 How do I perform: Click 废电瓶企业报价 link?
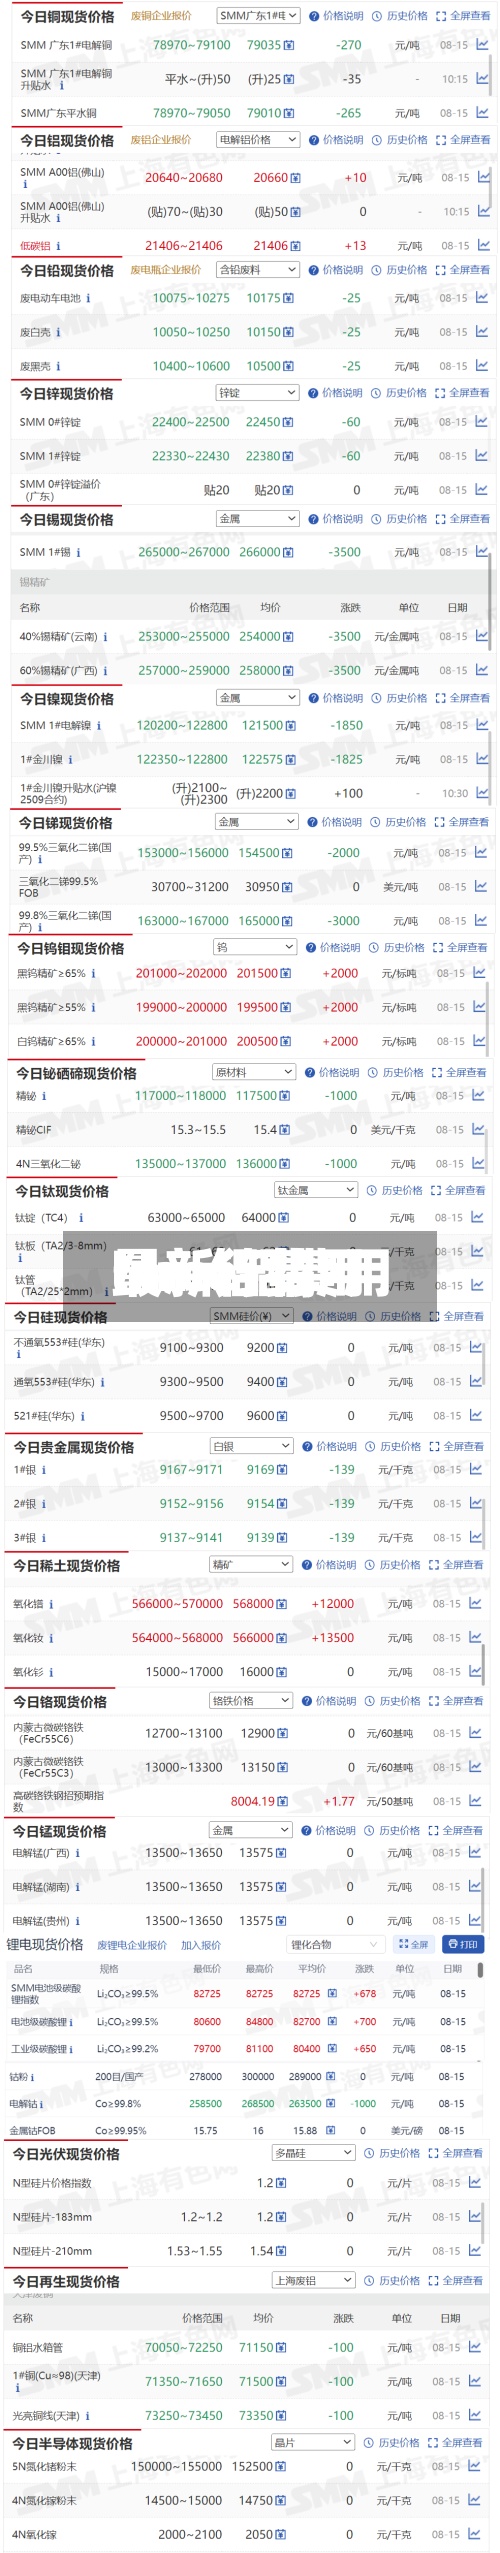point(166,270)
